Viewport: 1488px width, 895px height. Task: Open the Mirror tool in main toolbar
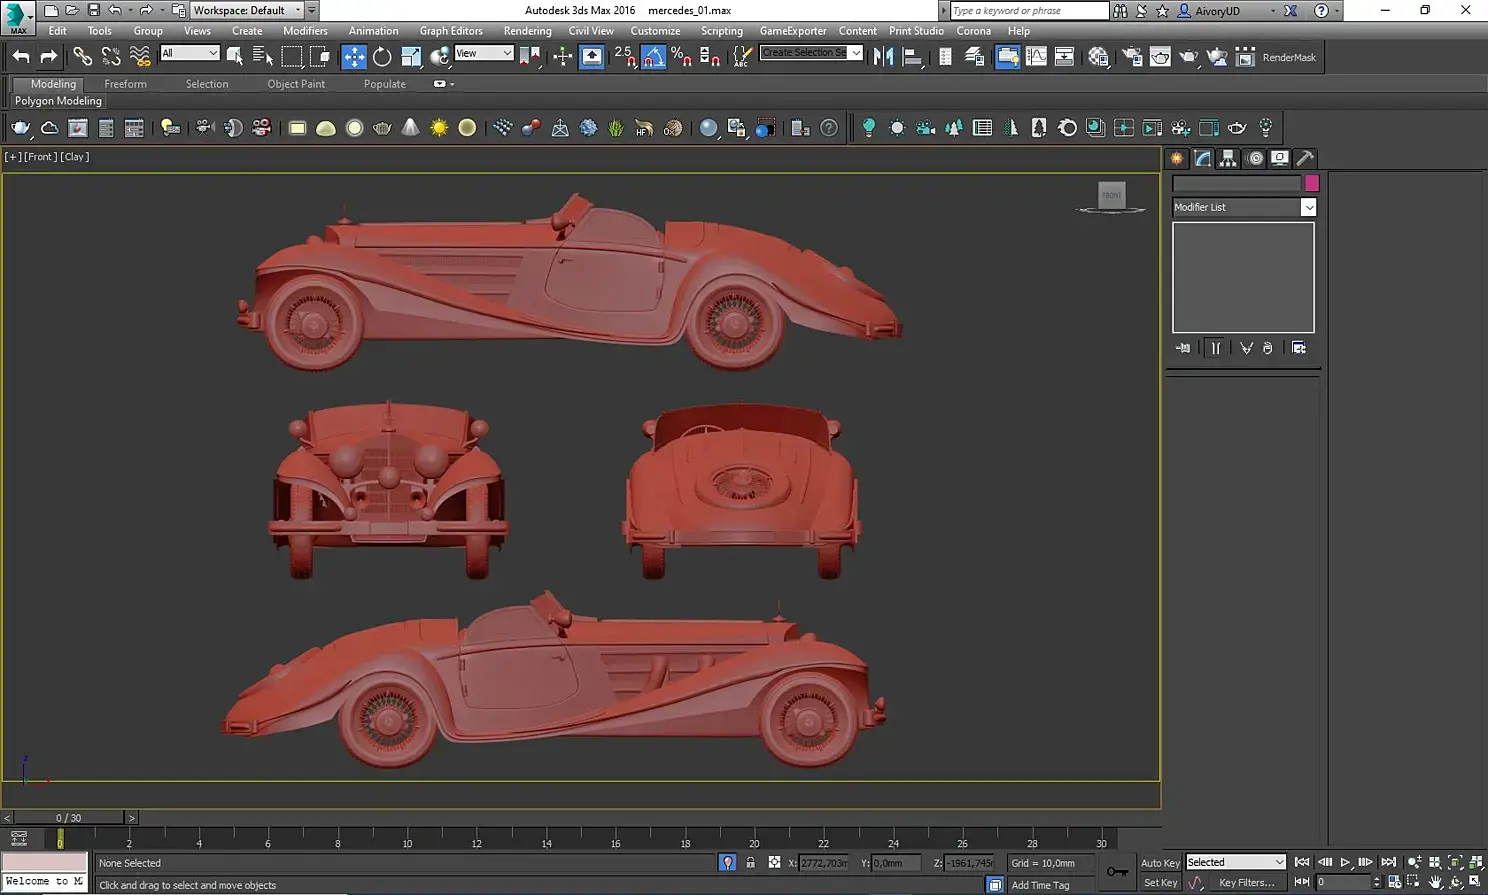tap(883, 57)
